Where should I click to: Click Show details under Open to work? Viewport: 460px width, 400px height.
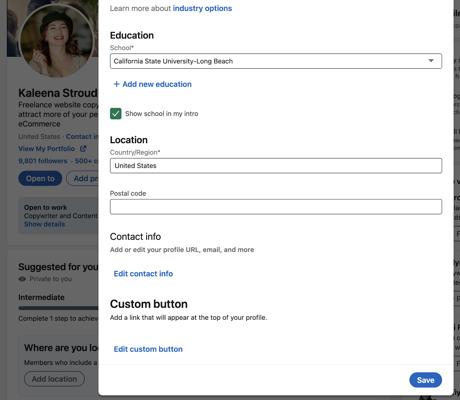click(44, 224)
